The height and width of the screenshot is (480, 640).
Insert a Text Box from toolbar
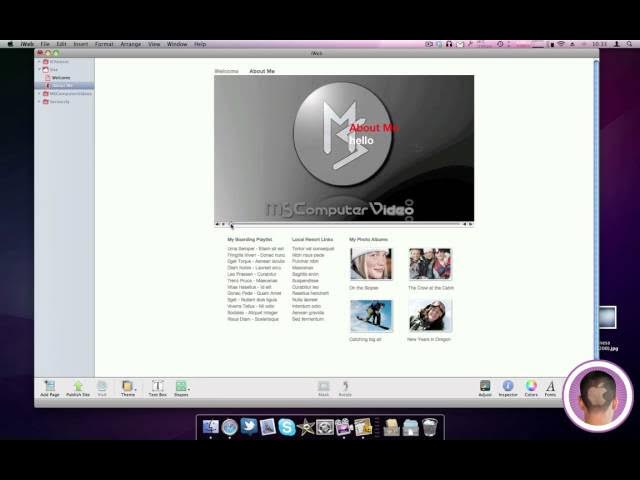[157, 386]
